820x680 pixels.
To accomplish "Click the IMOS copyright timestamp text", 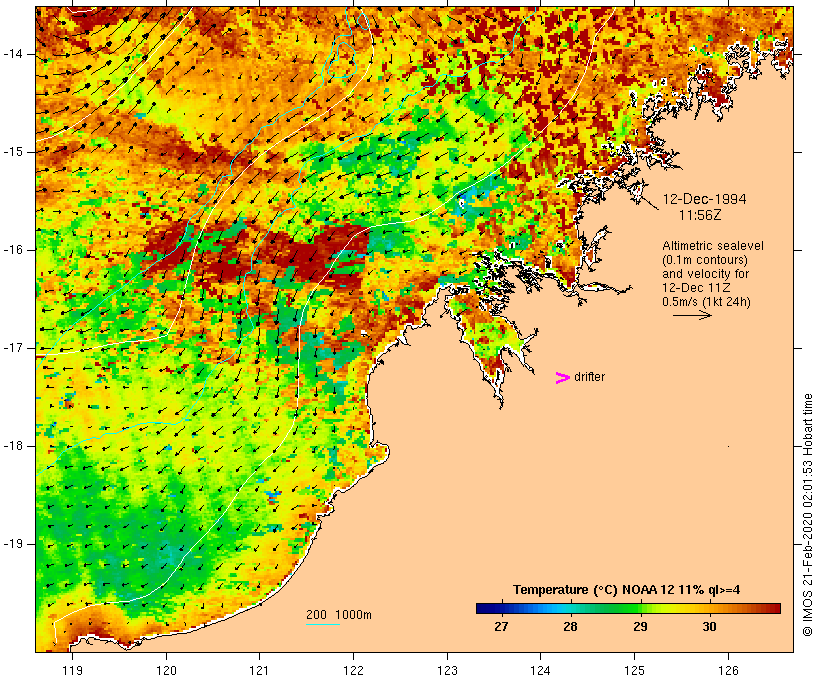I will click(807, 515).
